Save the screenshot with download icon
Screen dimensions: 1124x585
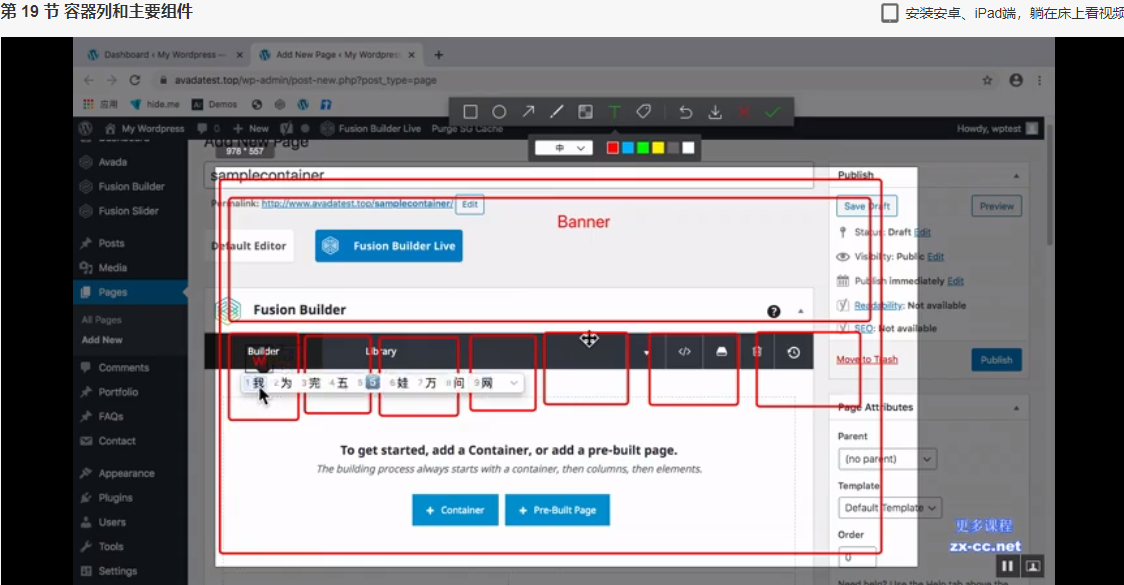[715, 112]
